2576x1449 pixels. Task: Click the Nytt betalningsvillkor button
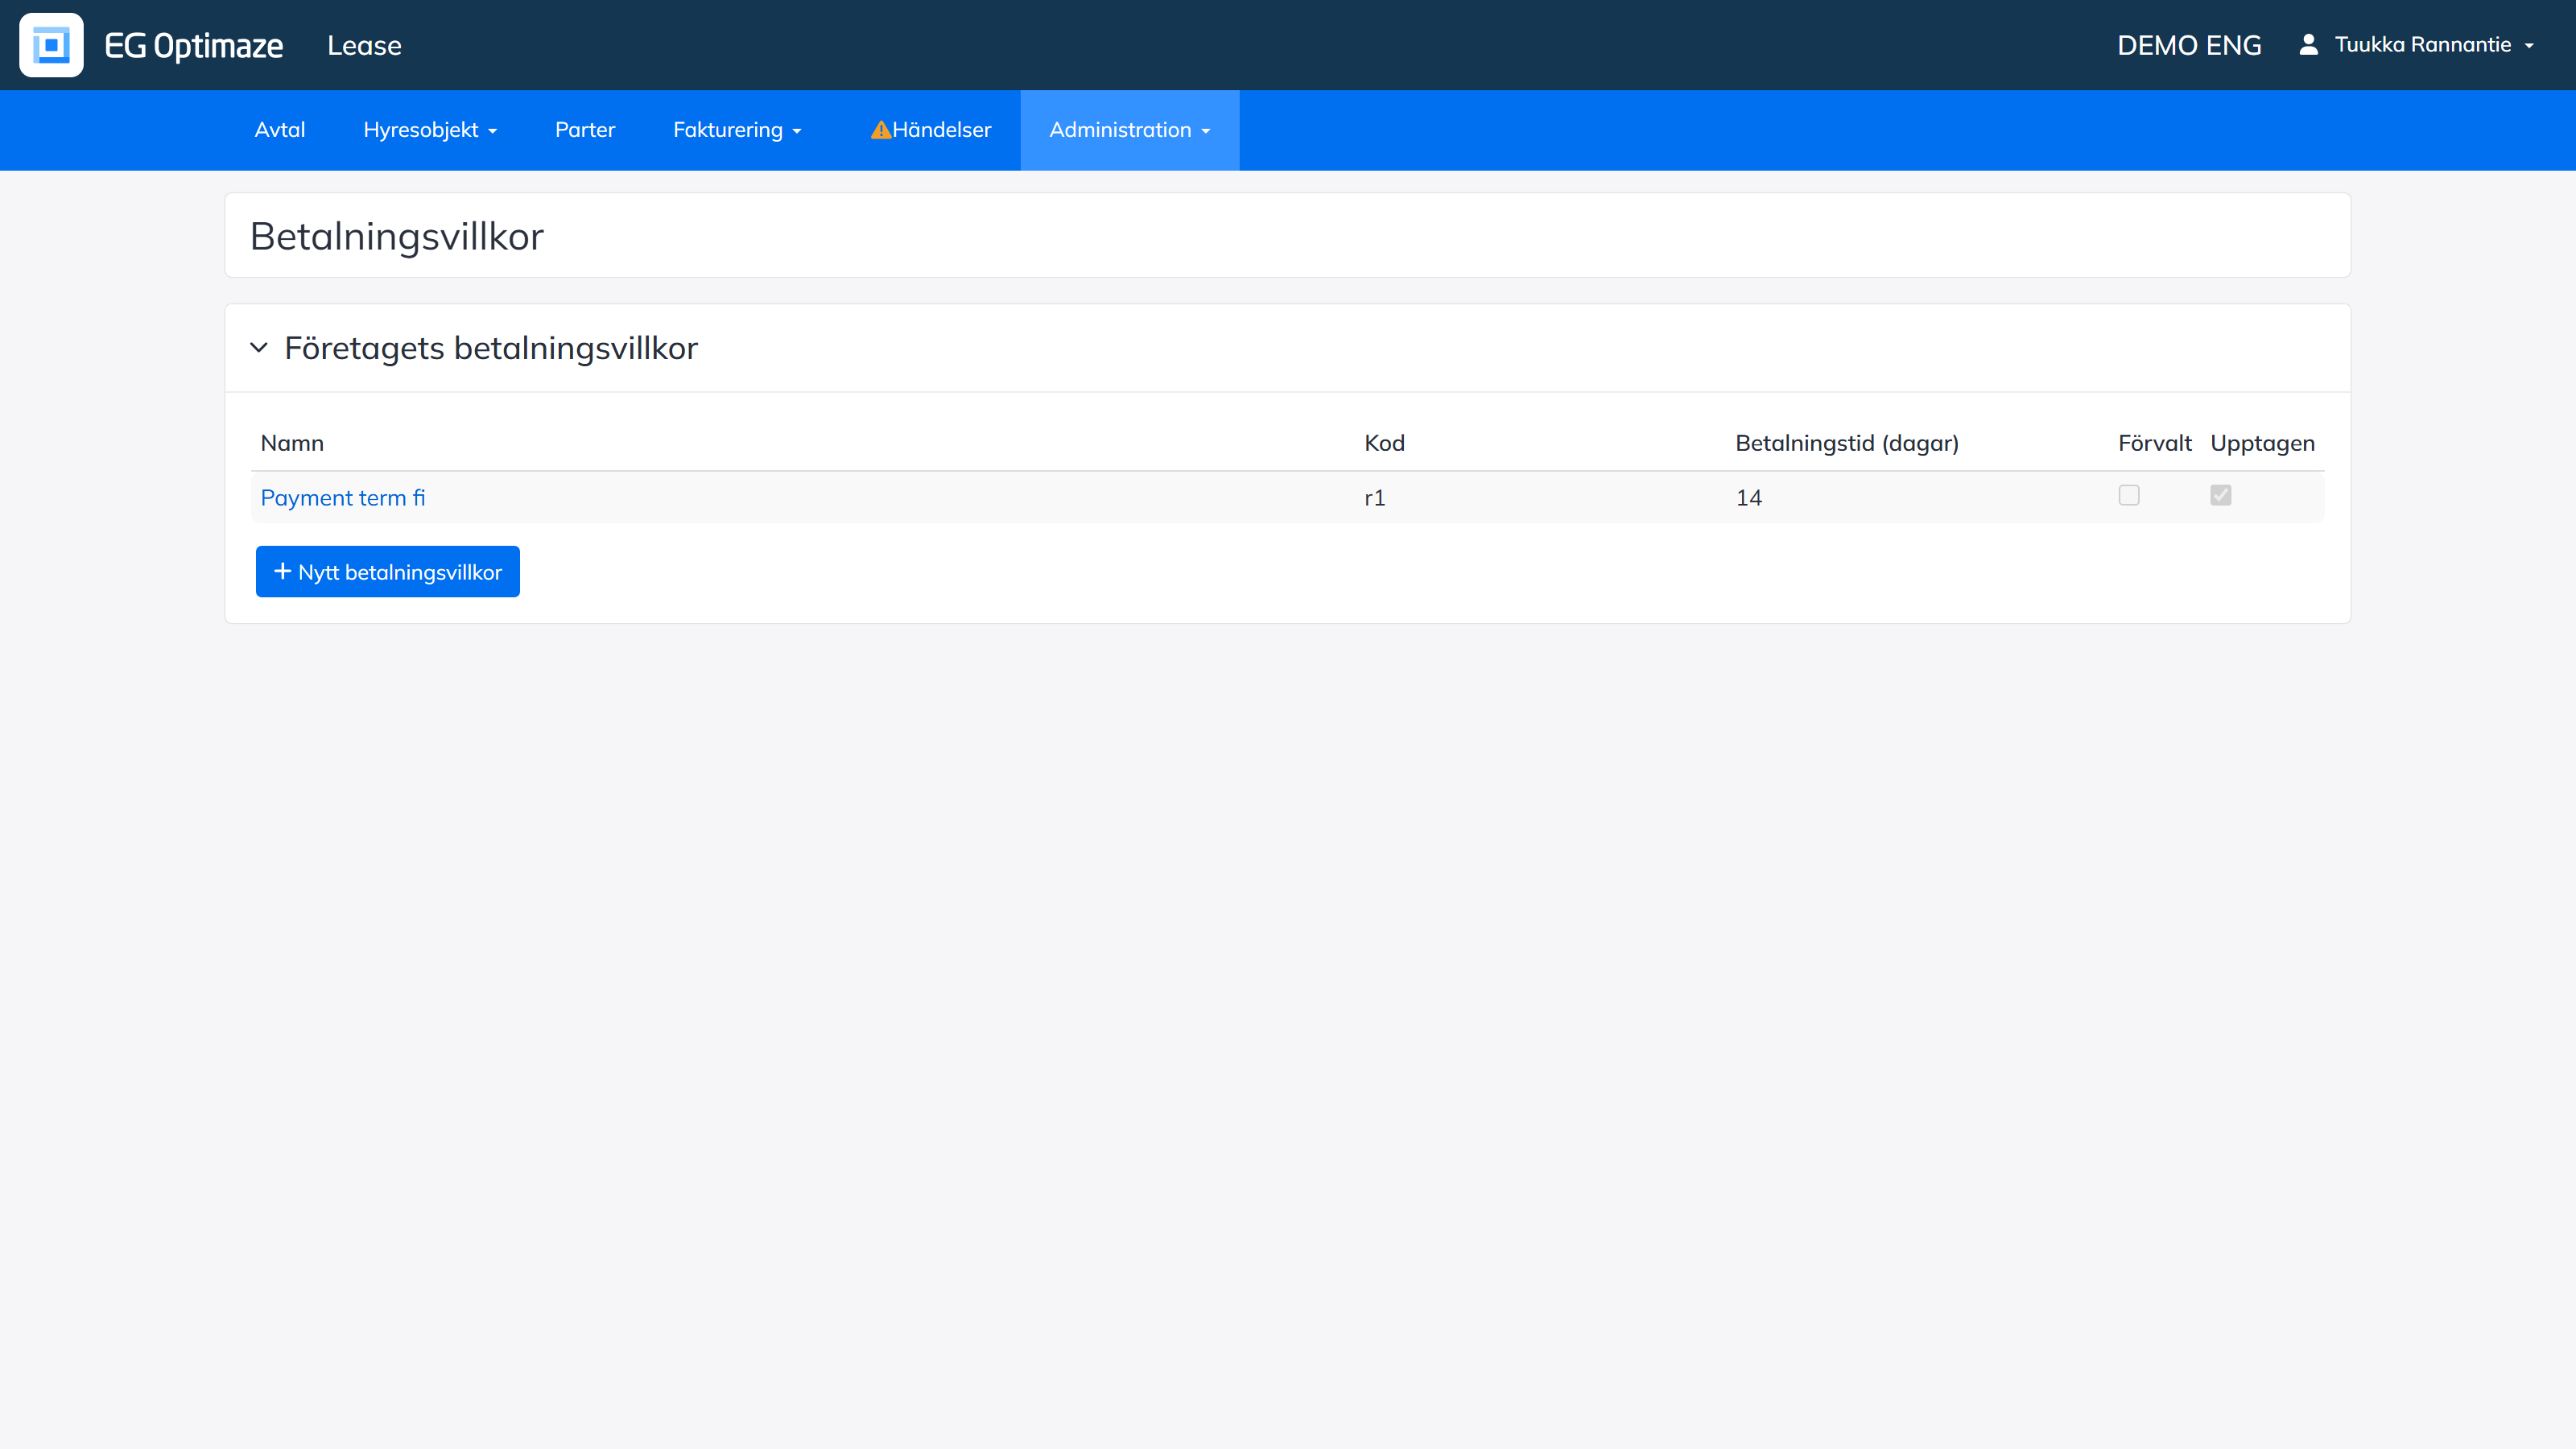pos(388,572)
